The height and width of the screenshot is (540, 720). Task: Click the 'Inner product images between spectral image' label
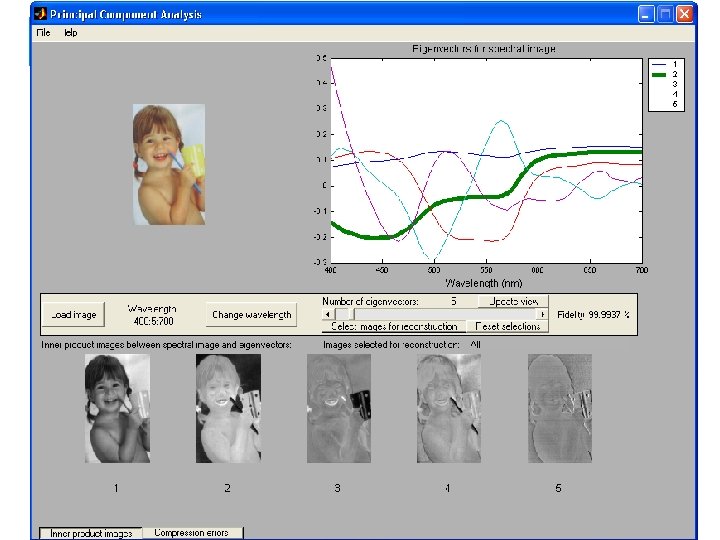166,344
